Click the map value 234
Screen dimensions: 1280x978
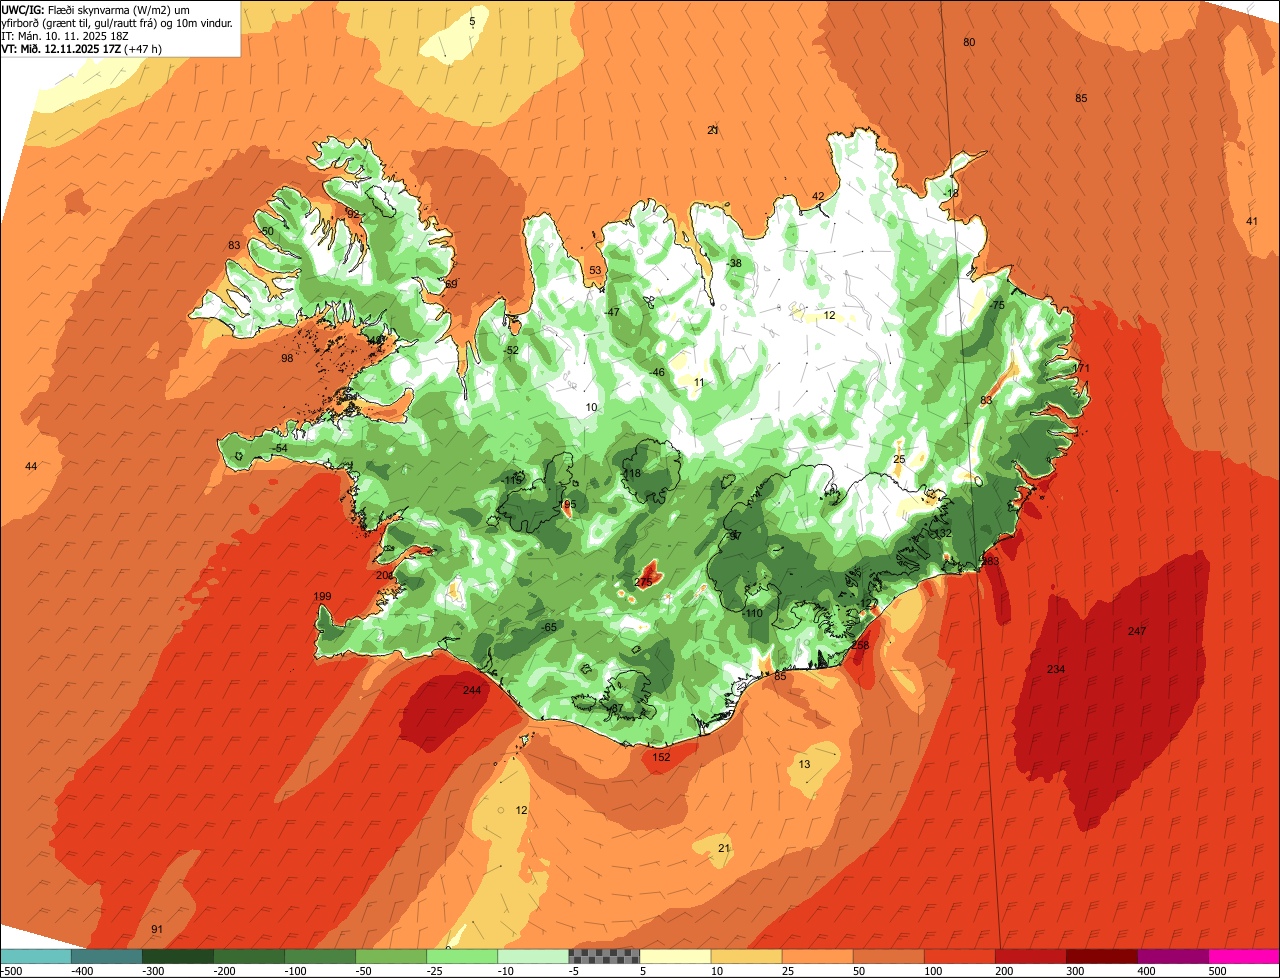1056,669
